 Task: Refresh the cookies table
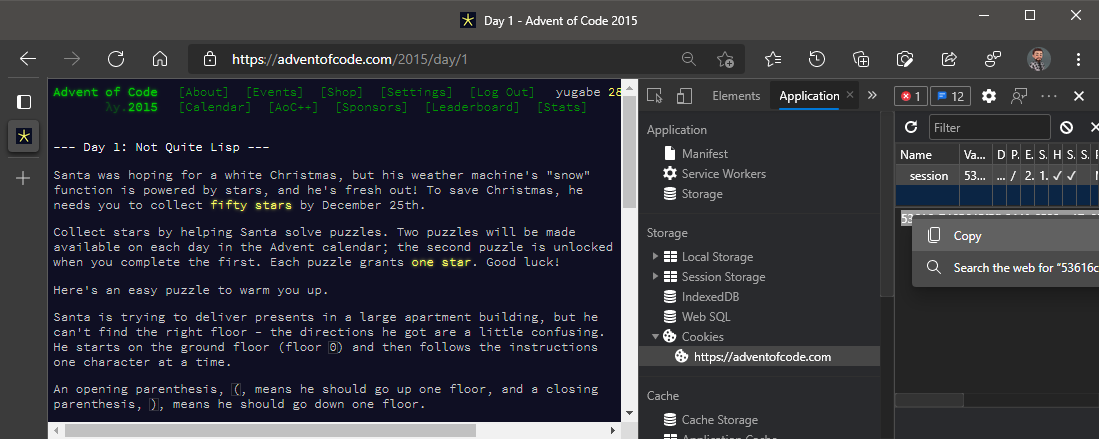tap(911, 127)
